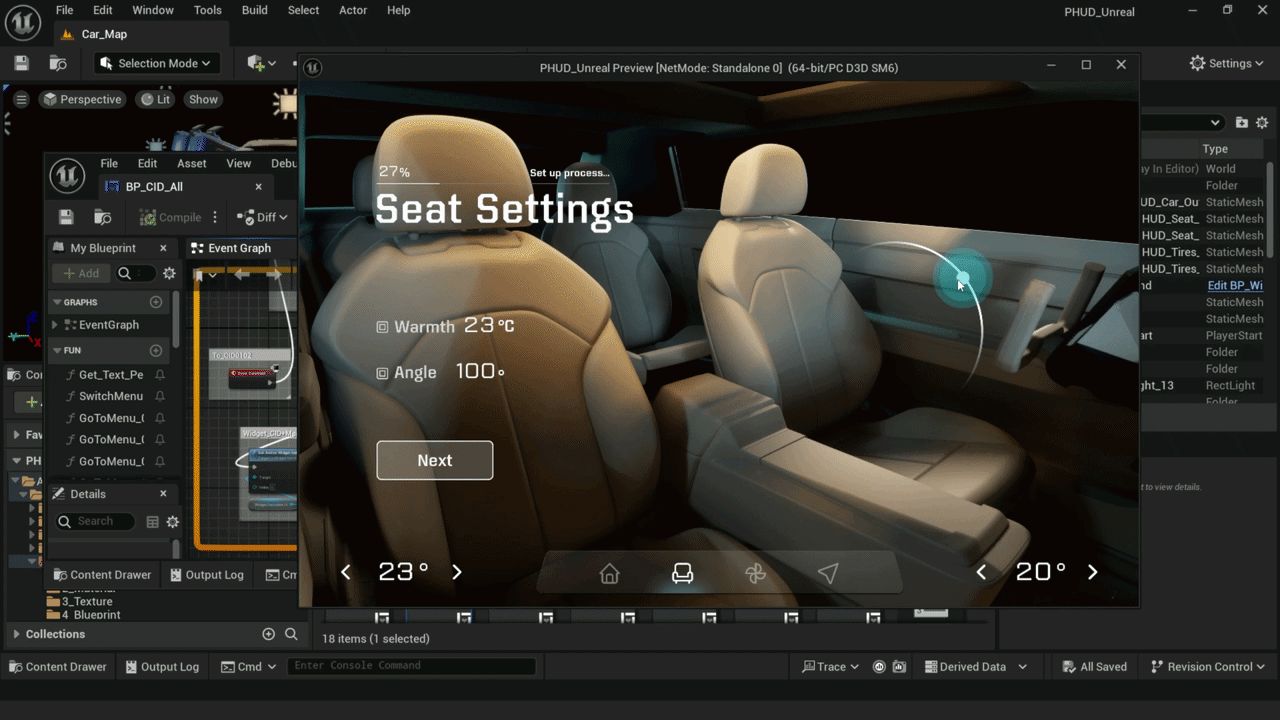Open the navigation arrow icon in dock

coord(828,573)
